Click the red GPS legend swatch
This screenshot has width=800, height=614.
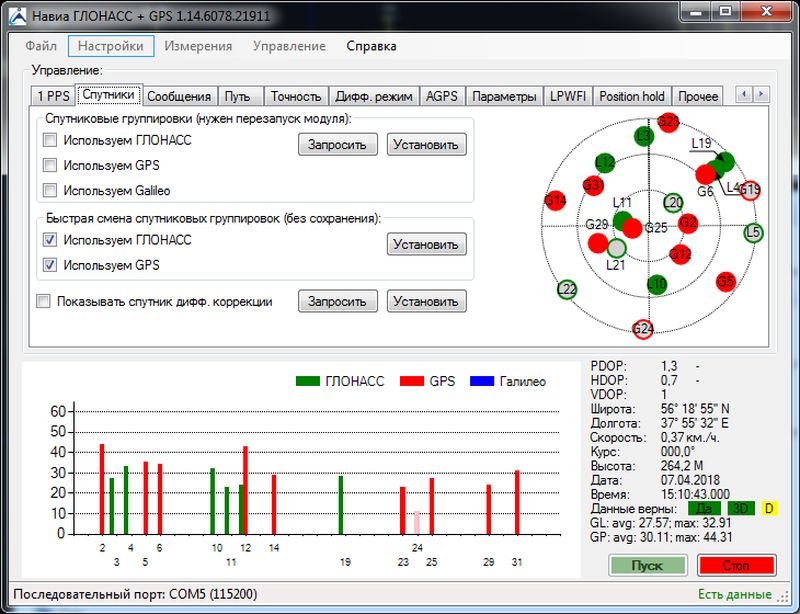click(412, 381)
